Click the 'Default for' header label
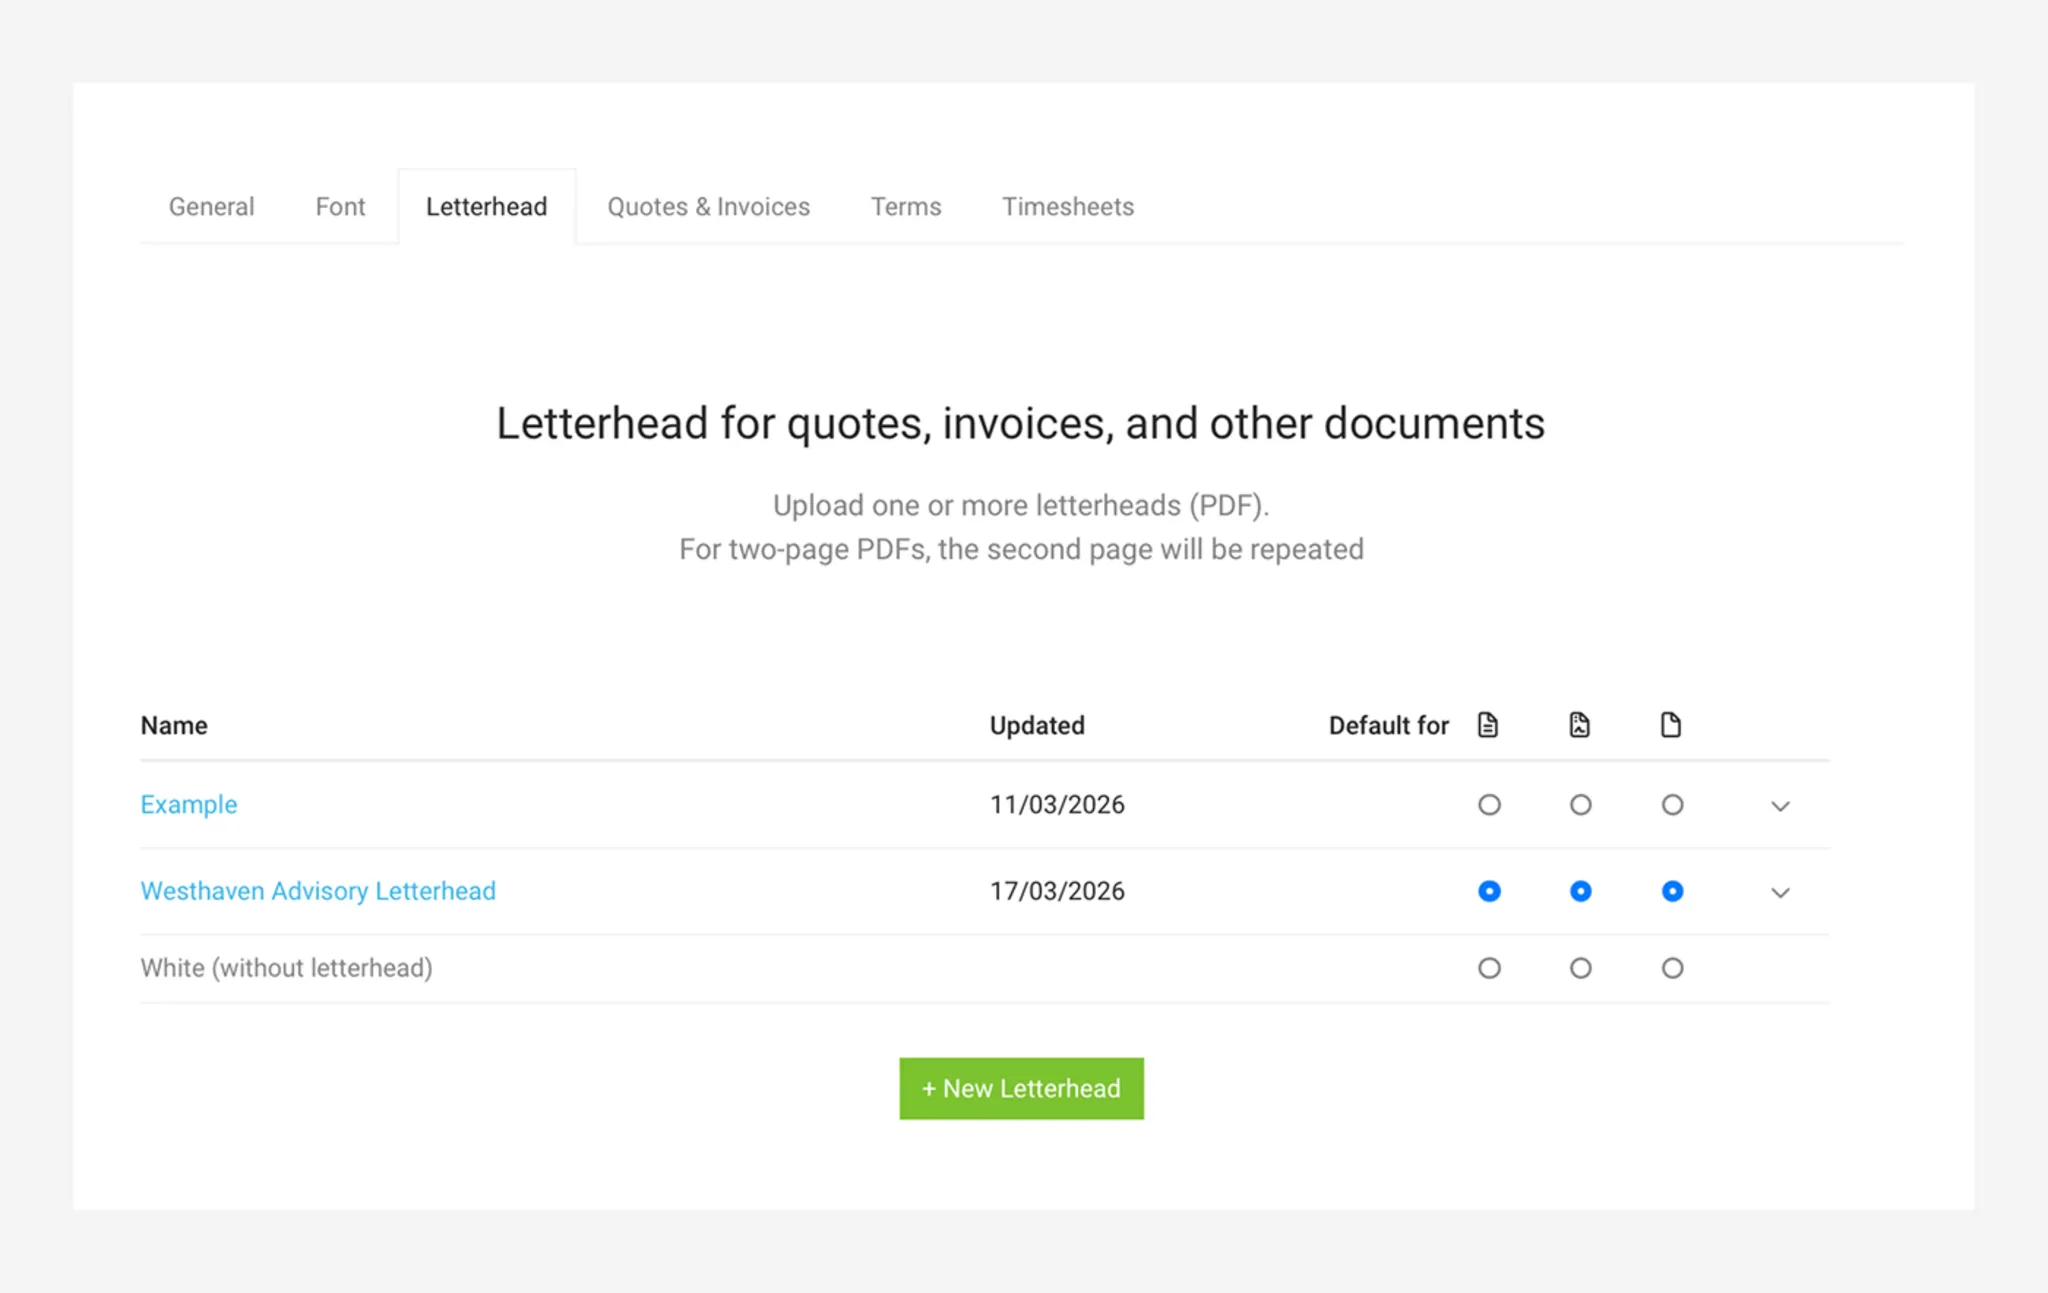The image size is (2048, 1293). [x=1388, y=725]
